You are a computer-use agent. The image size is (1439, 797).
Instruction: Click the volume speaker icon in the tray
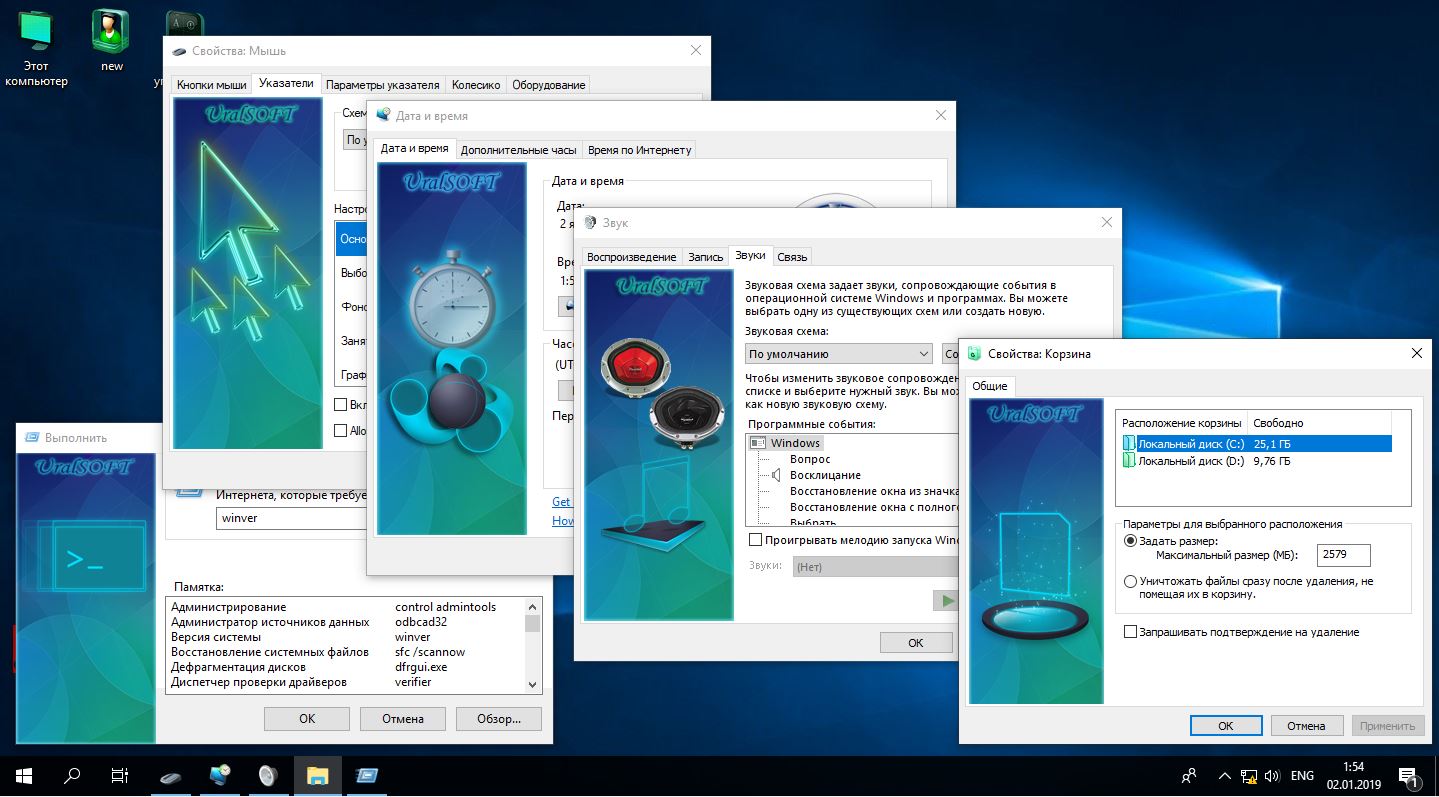pos(1272,775)
